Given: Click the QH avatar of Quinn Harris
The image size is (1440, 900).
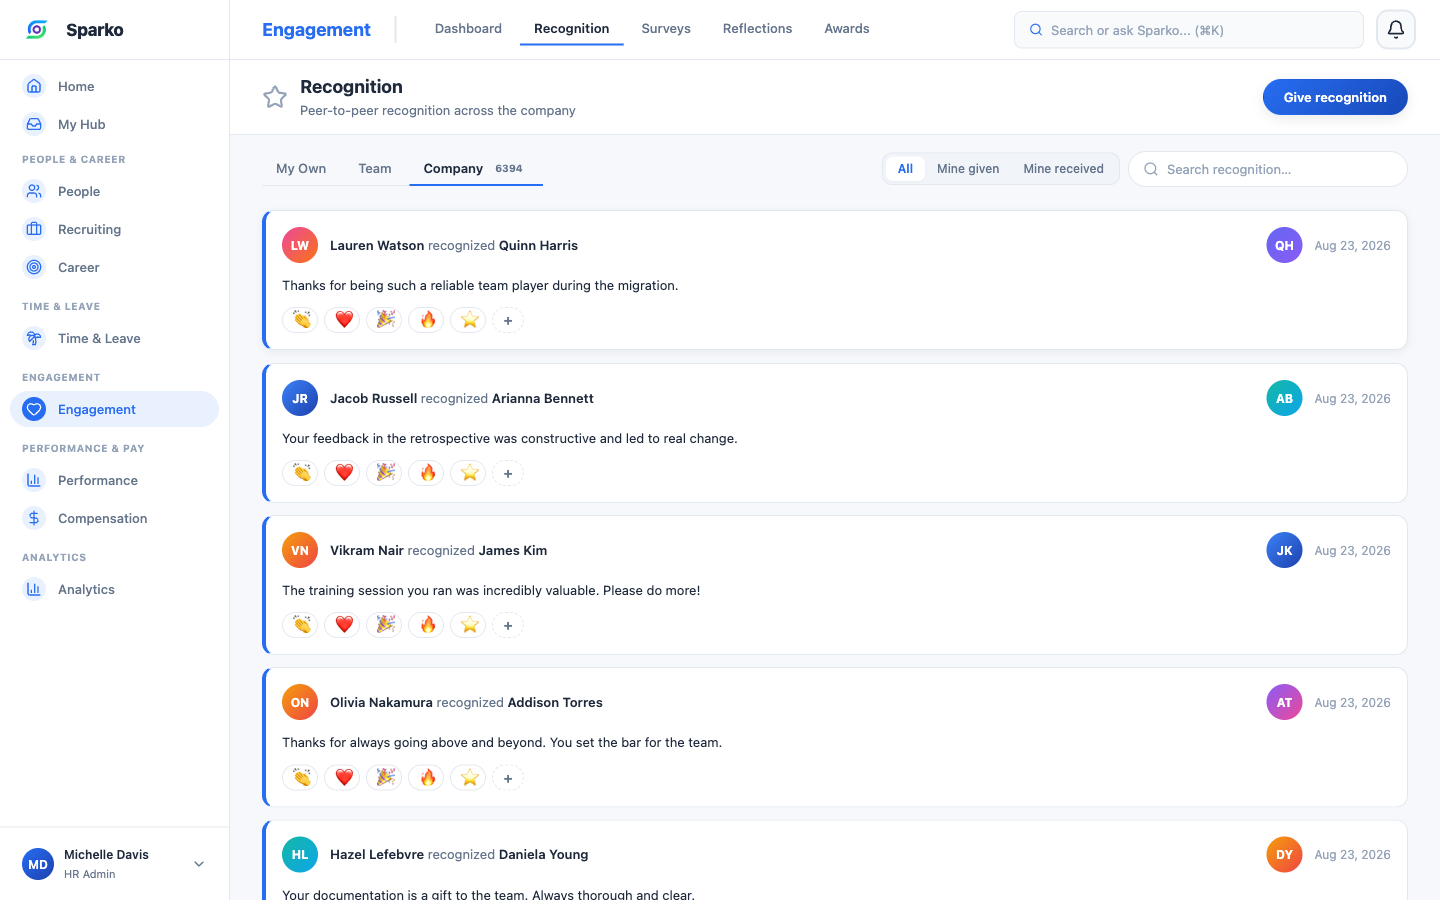Looking at the screenshot, I should (1284, 245).
